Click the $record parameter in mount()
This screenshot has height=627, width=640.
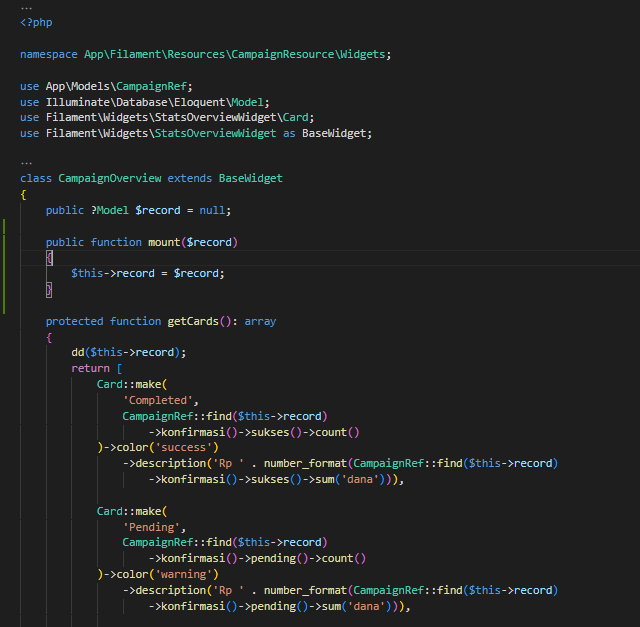[209, 242]
